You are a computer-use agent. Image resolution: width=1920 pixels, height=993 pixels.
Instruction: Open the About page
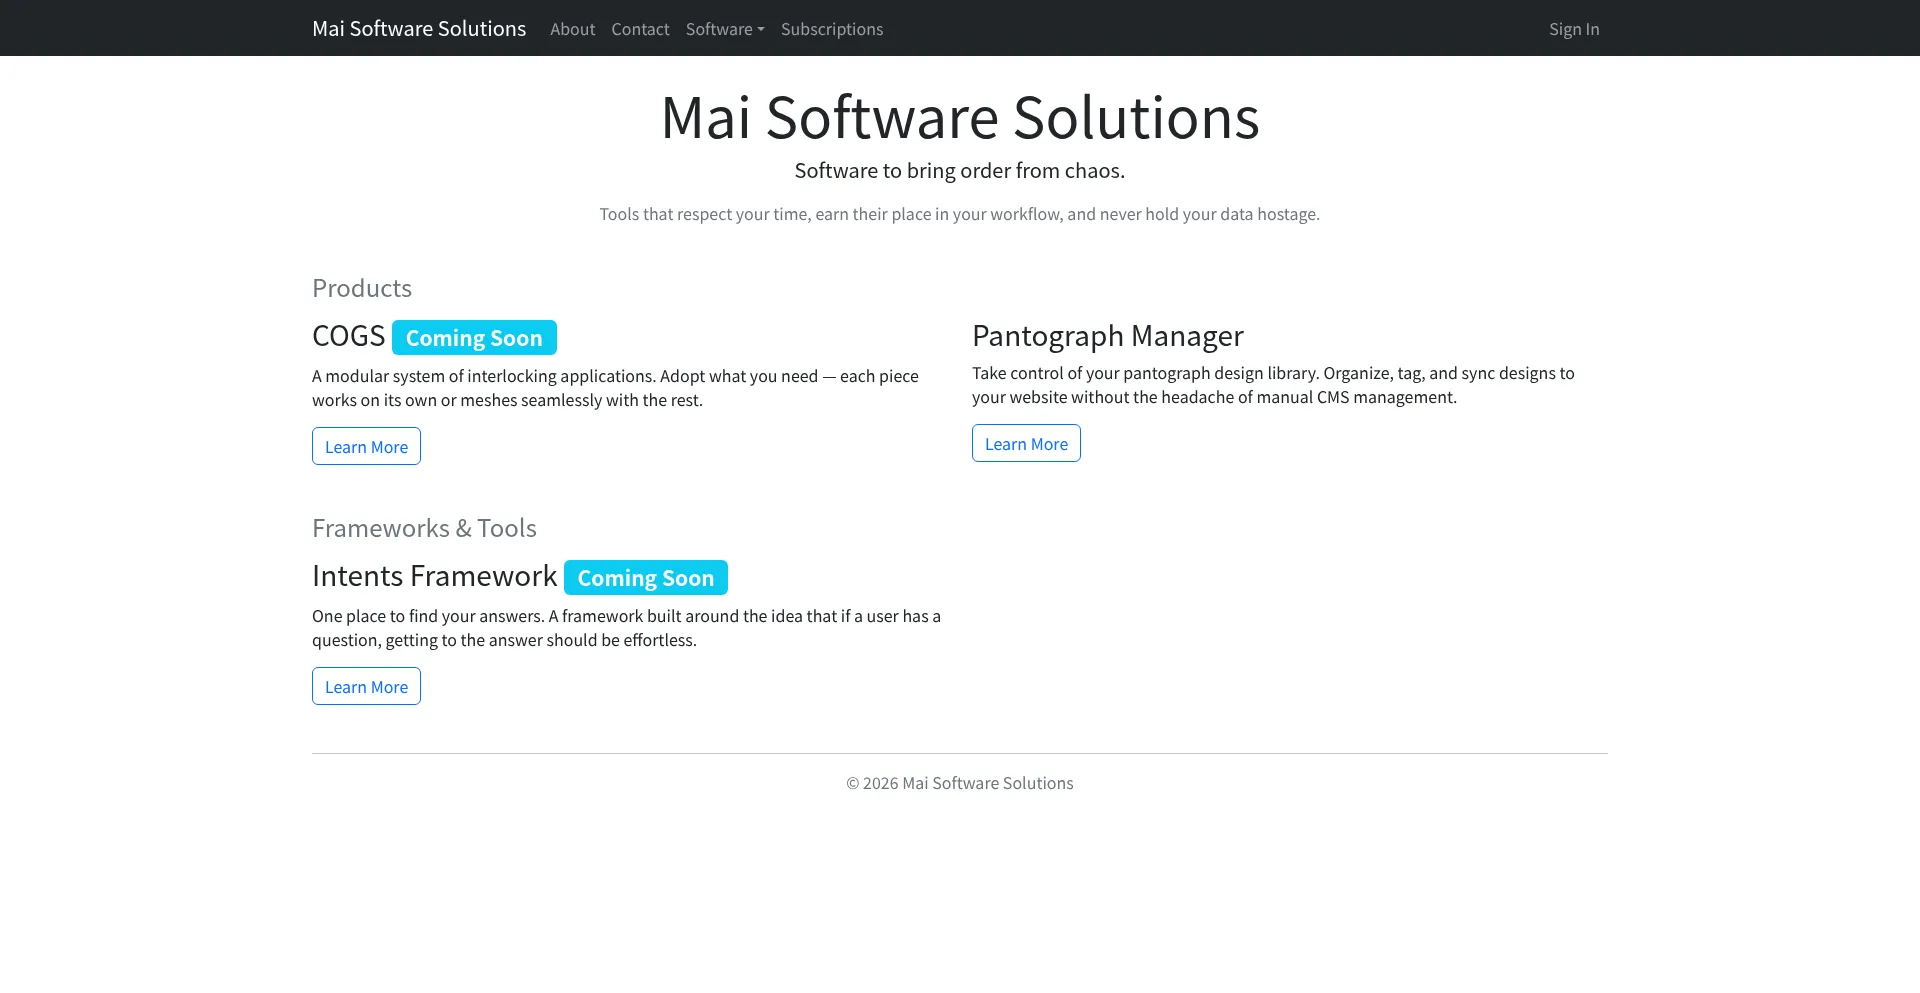pos(572,29)
